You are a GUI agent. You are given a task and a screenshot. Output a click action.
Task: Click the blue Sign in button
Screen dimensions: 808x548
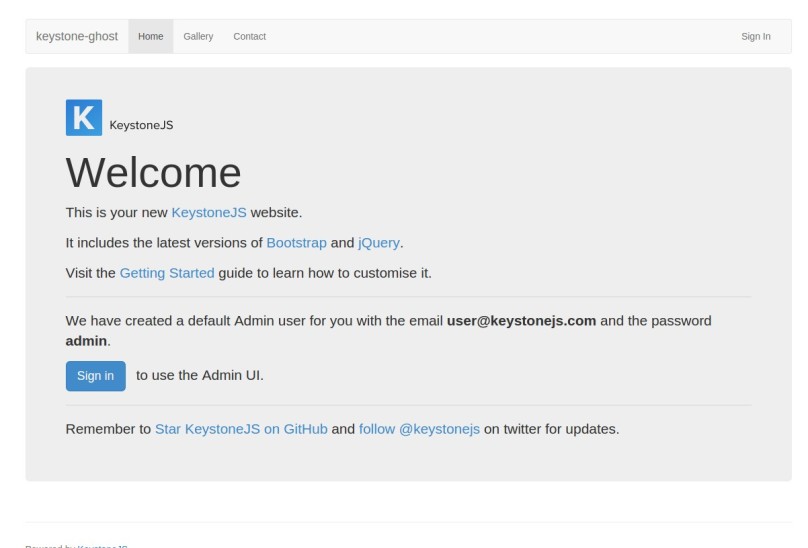pyautogui.click(x=96, y=376)
